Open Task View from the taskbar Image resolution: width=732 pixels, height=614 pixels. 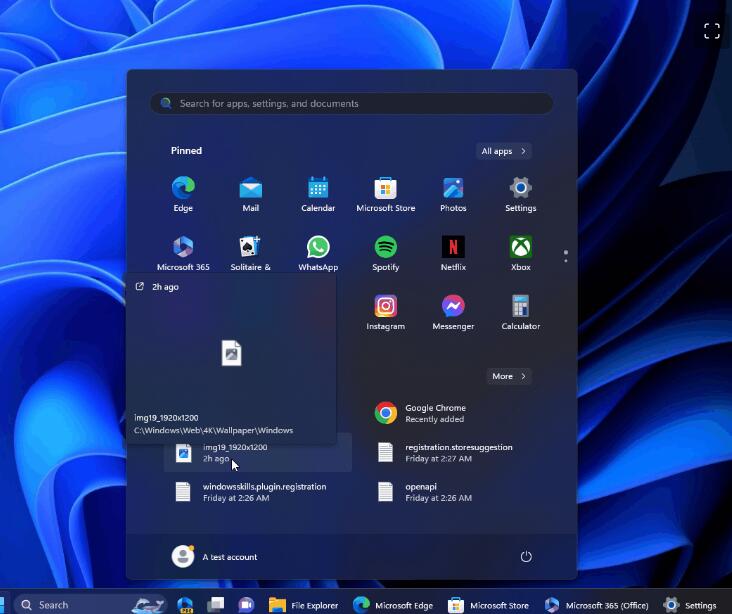pos(216,605)
